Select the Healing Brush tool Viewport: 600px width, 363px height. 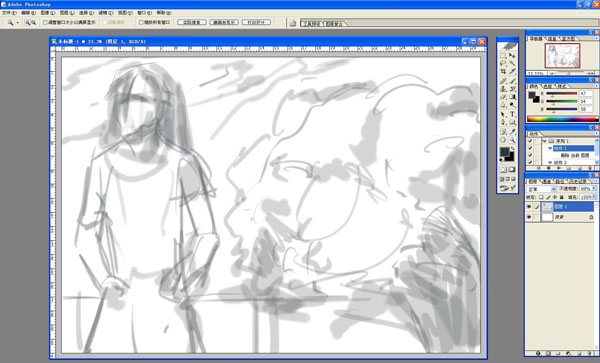coord(503,81)
